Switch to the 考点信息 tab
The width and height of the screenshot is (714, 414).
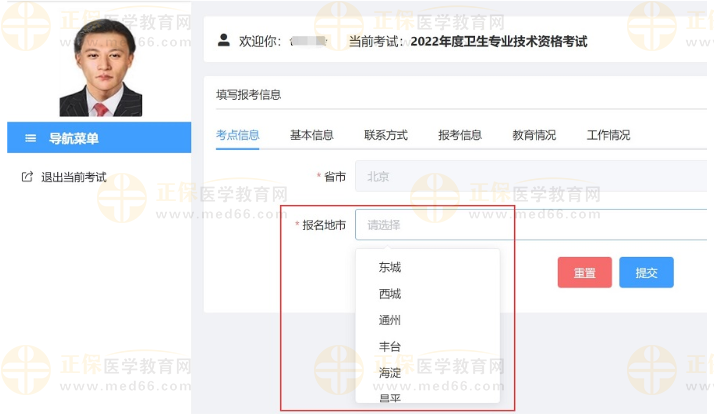237,135
